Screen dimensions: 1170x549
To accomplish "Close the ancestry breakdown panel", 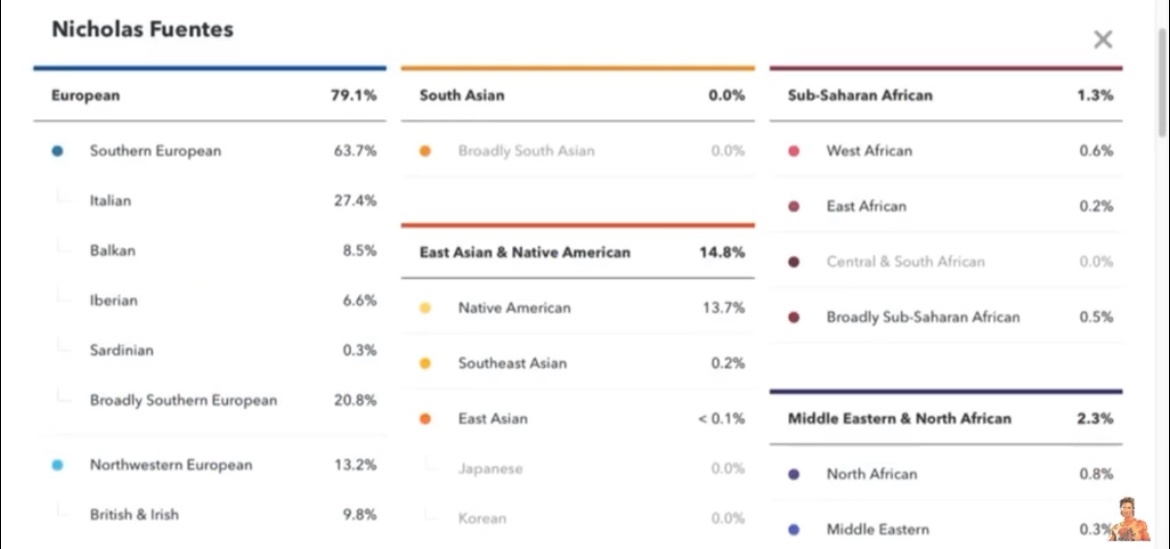I will click(1102, 40).
